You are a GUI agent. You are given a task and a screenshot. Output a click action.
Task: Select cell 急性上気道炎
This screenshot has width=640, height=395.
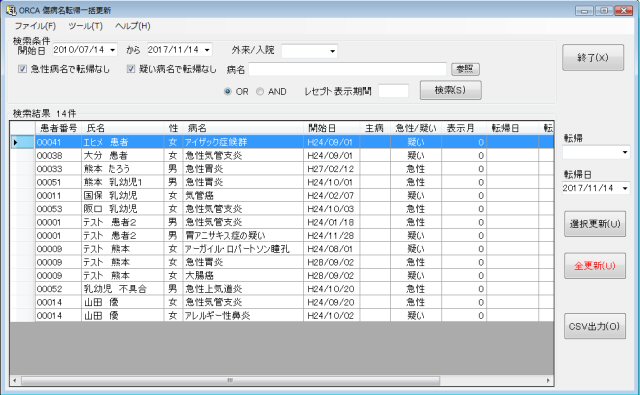coord(243,289)
